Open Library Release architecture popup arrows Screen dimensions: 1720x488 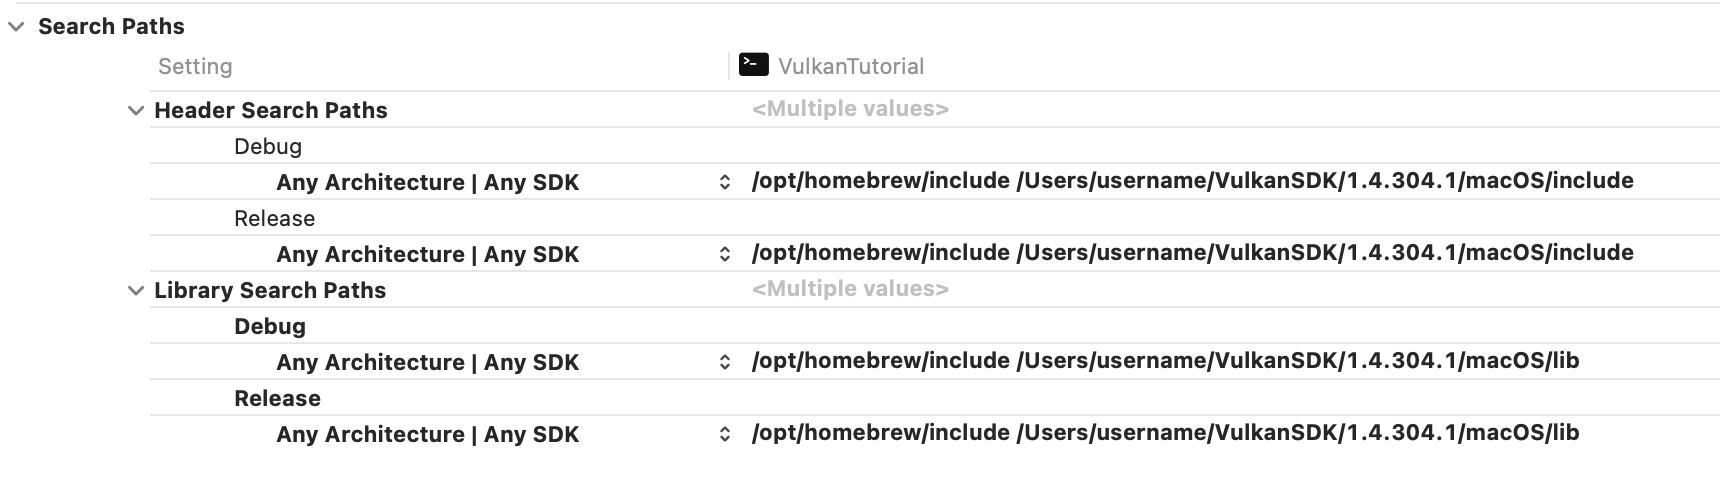[725, 434]
